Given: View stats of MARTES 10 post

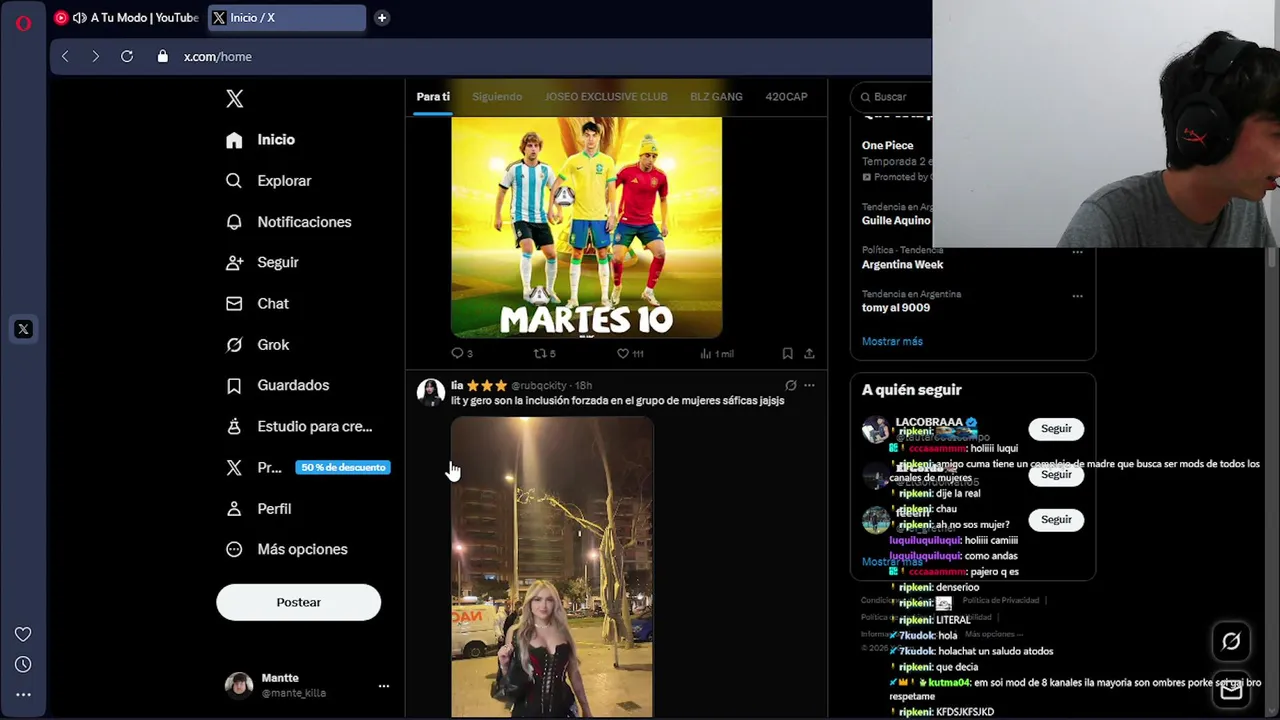Looking at the screenshot, I should [717, 353].
